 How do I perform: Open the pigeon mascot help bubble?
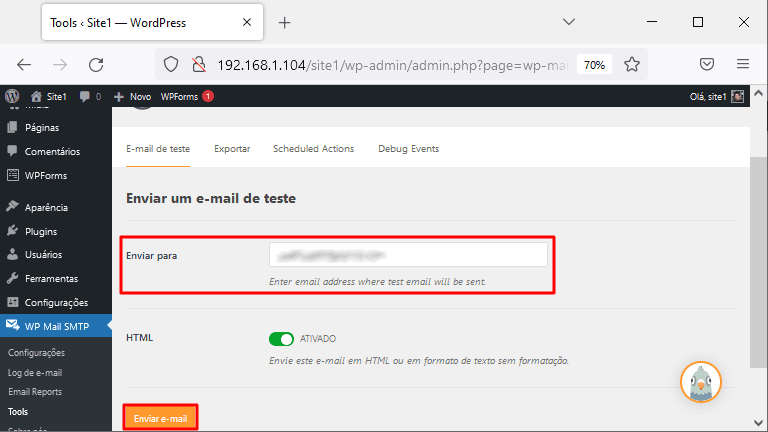click(701, 382)
